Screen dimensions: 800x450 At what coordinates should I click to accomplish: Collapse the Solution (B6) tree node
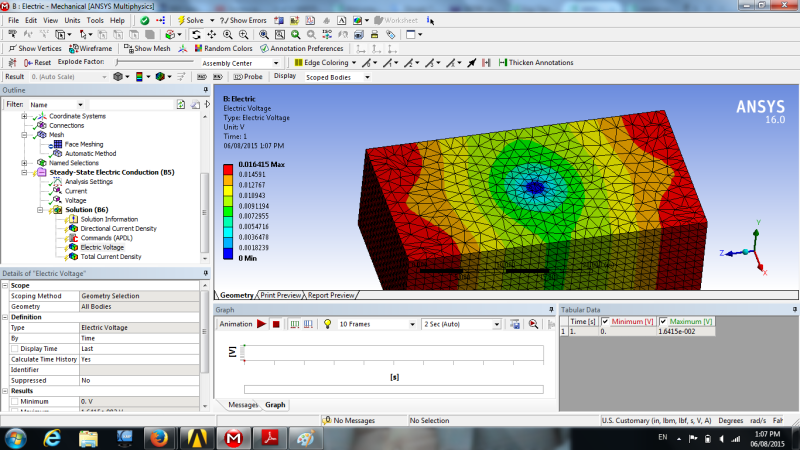tap(40, 210)
